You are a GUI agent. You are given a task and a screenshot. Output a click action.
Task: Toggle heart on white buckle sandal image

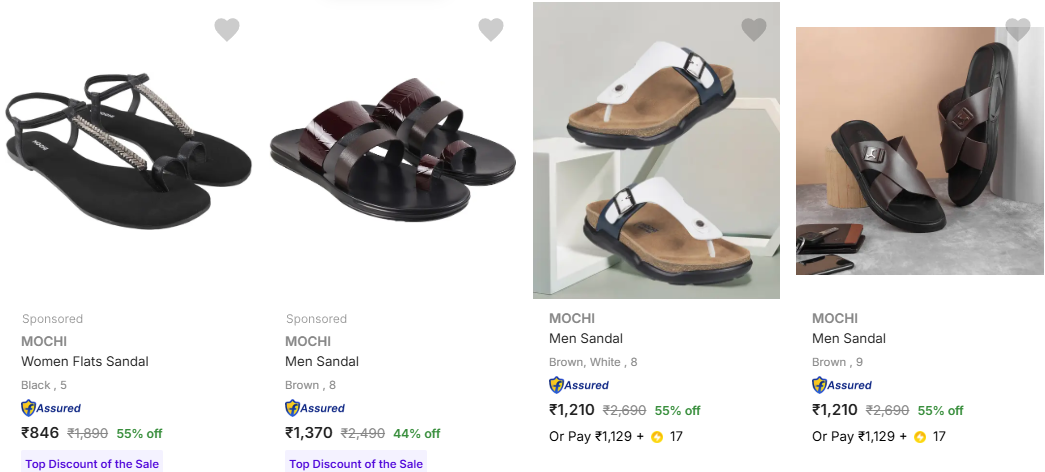pyautogui.click(x=754, y=30)
